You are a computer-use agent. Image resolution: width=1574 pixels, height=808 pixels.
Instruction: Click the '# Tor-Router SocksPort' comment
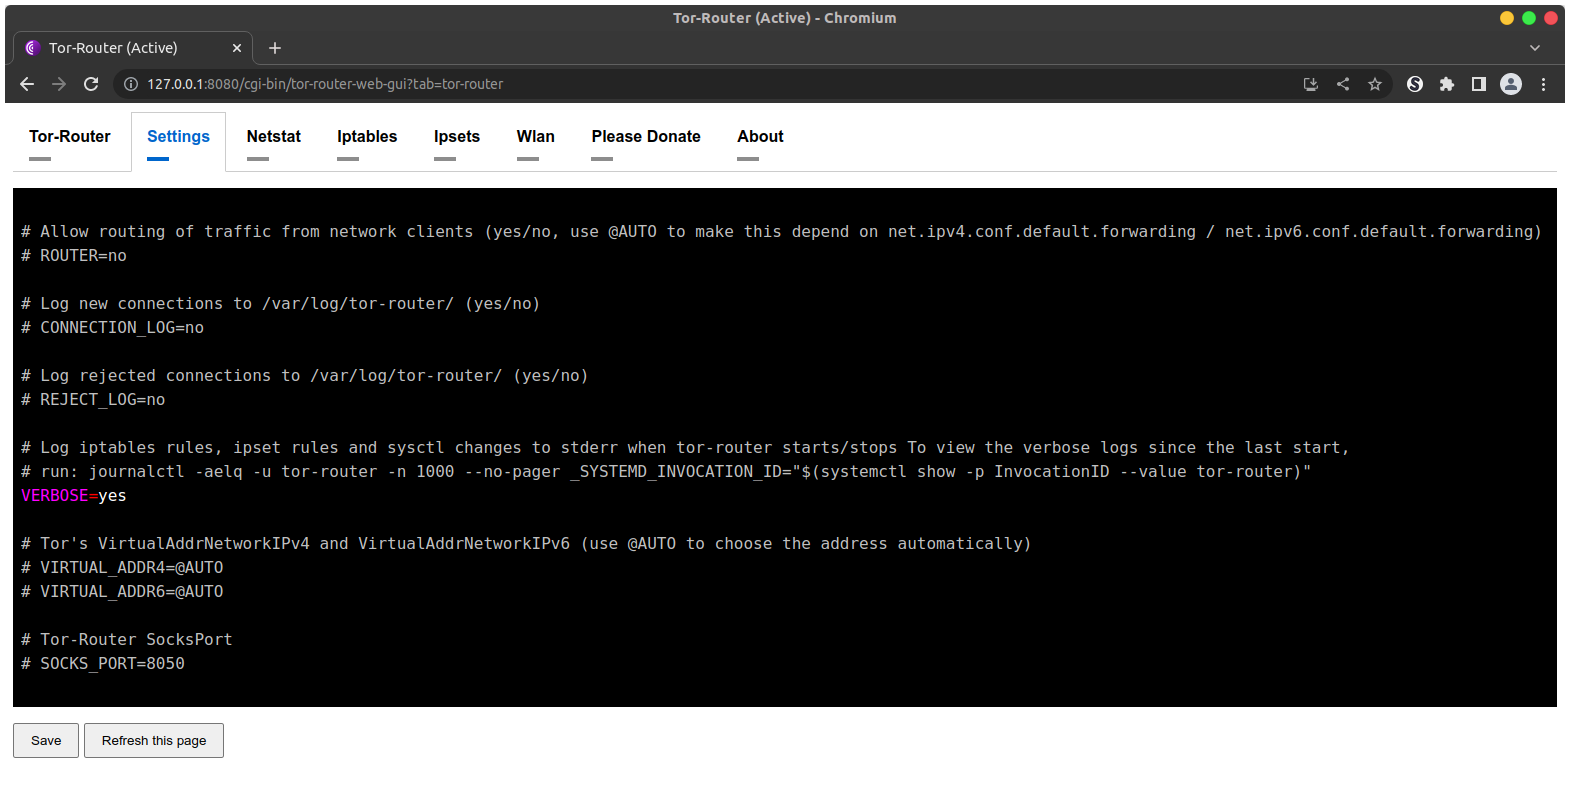(x=127, y=640)
